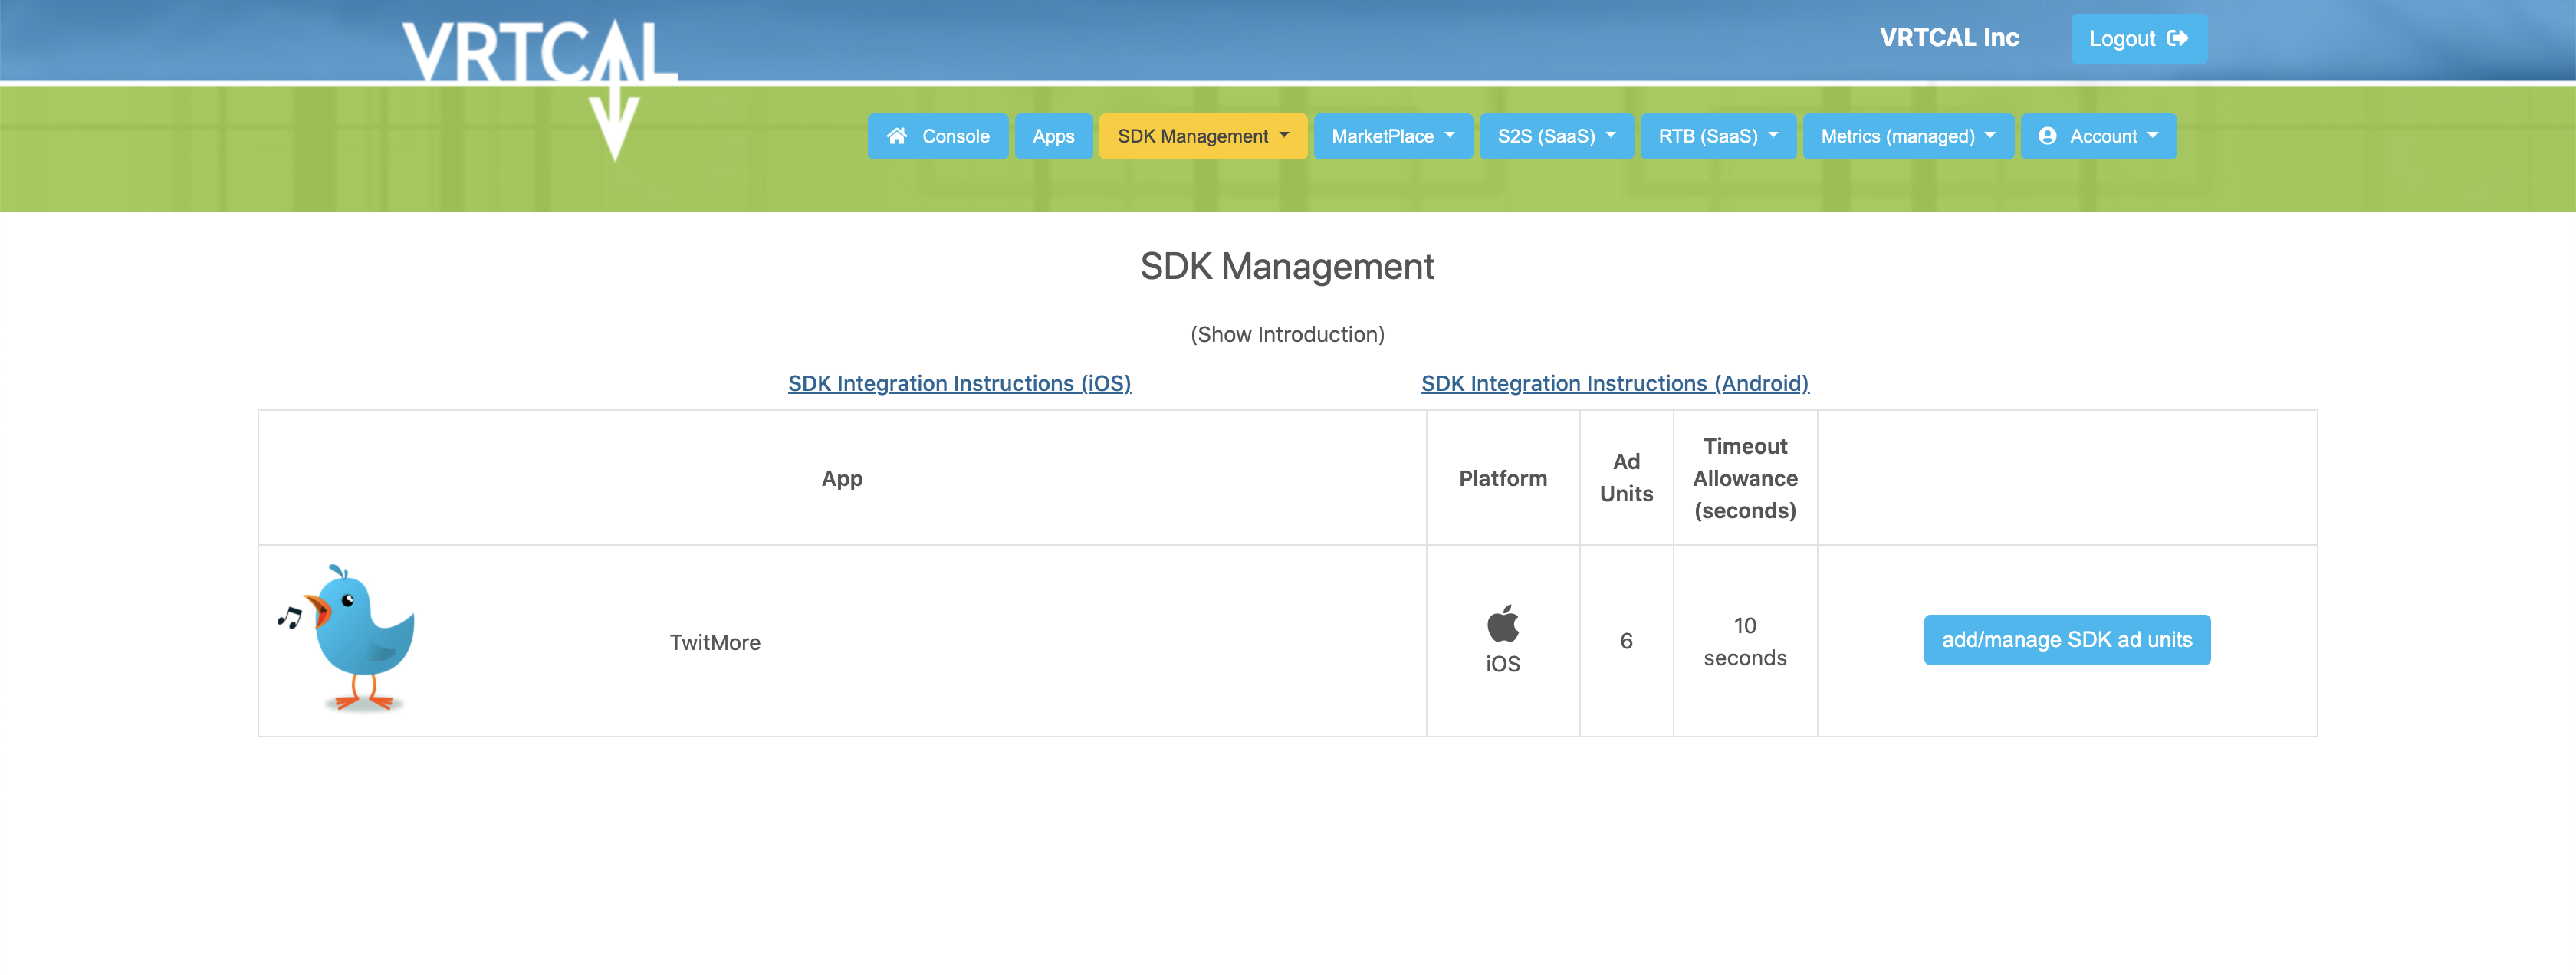Click (Show Introduction) text
This screenshot has width=2576, height=975.
click(1287, 334)
